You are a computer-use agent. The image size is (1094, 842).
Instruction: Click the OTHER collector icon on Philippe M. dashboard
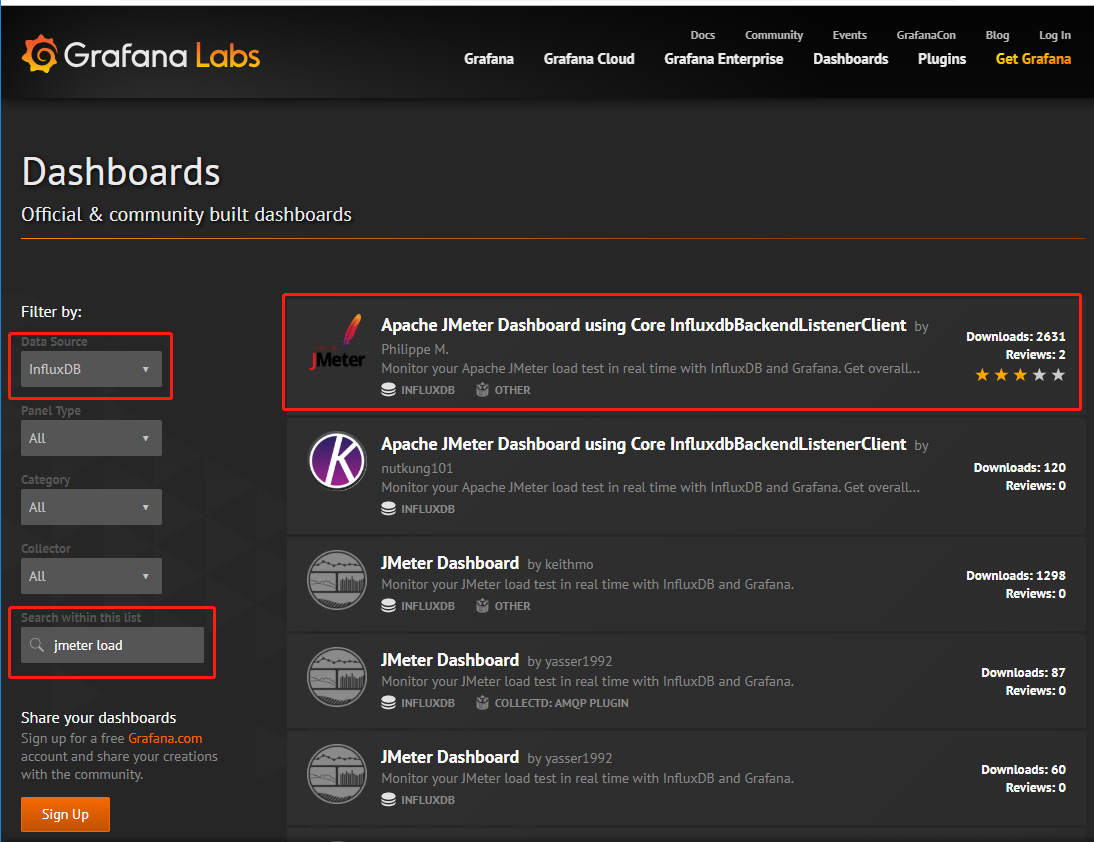pos(482,389)
